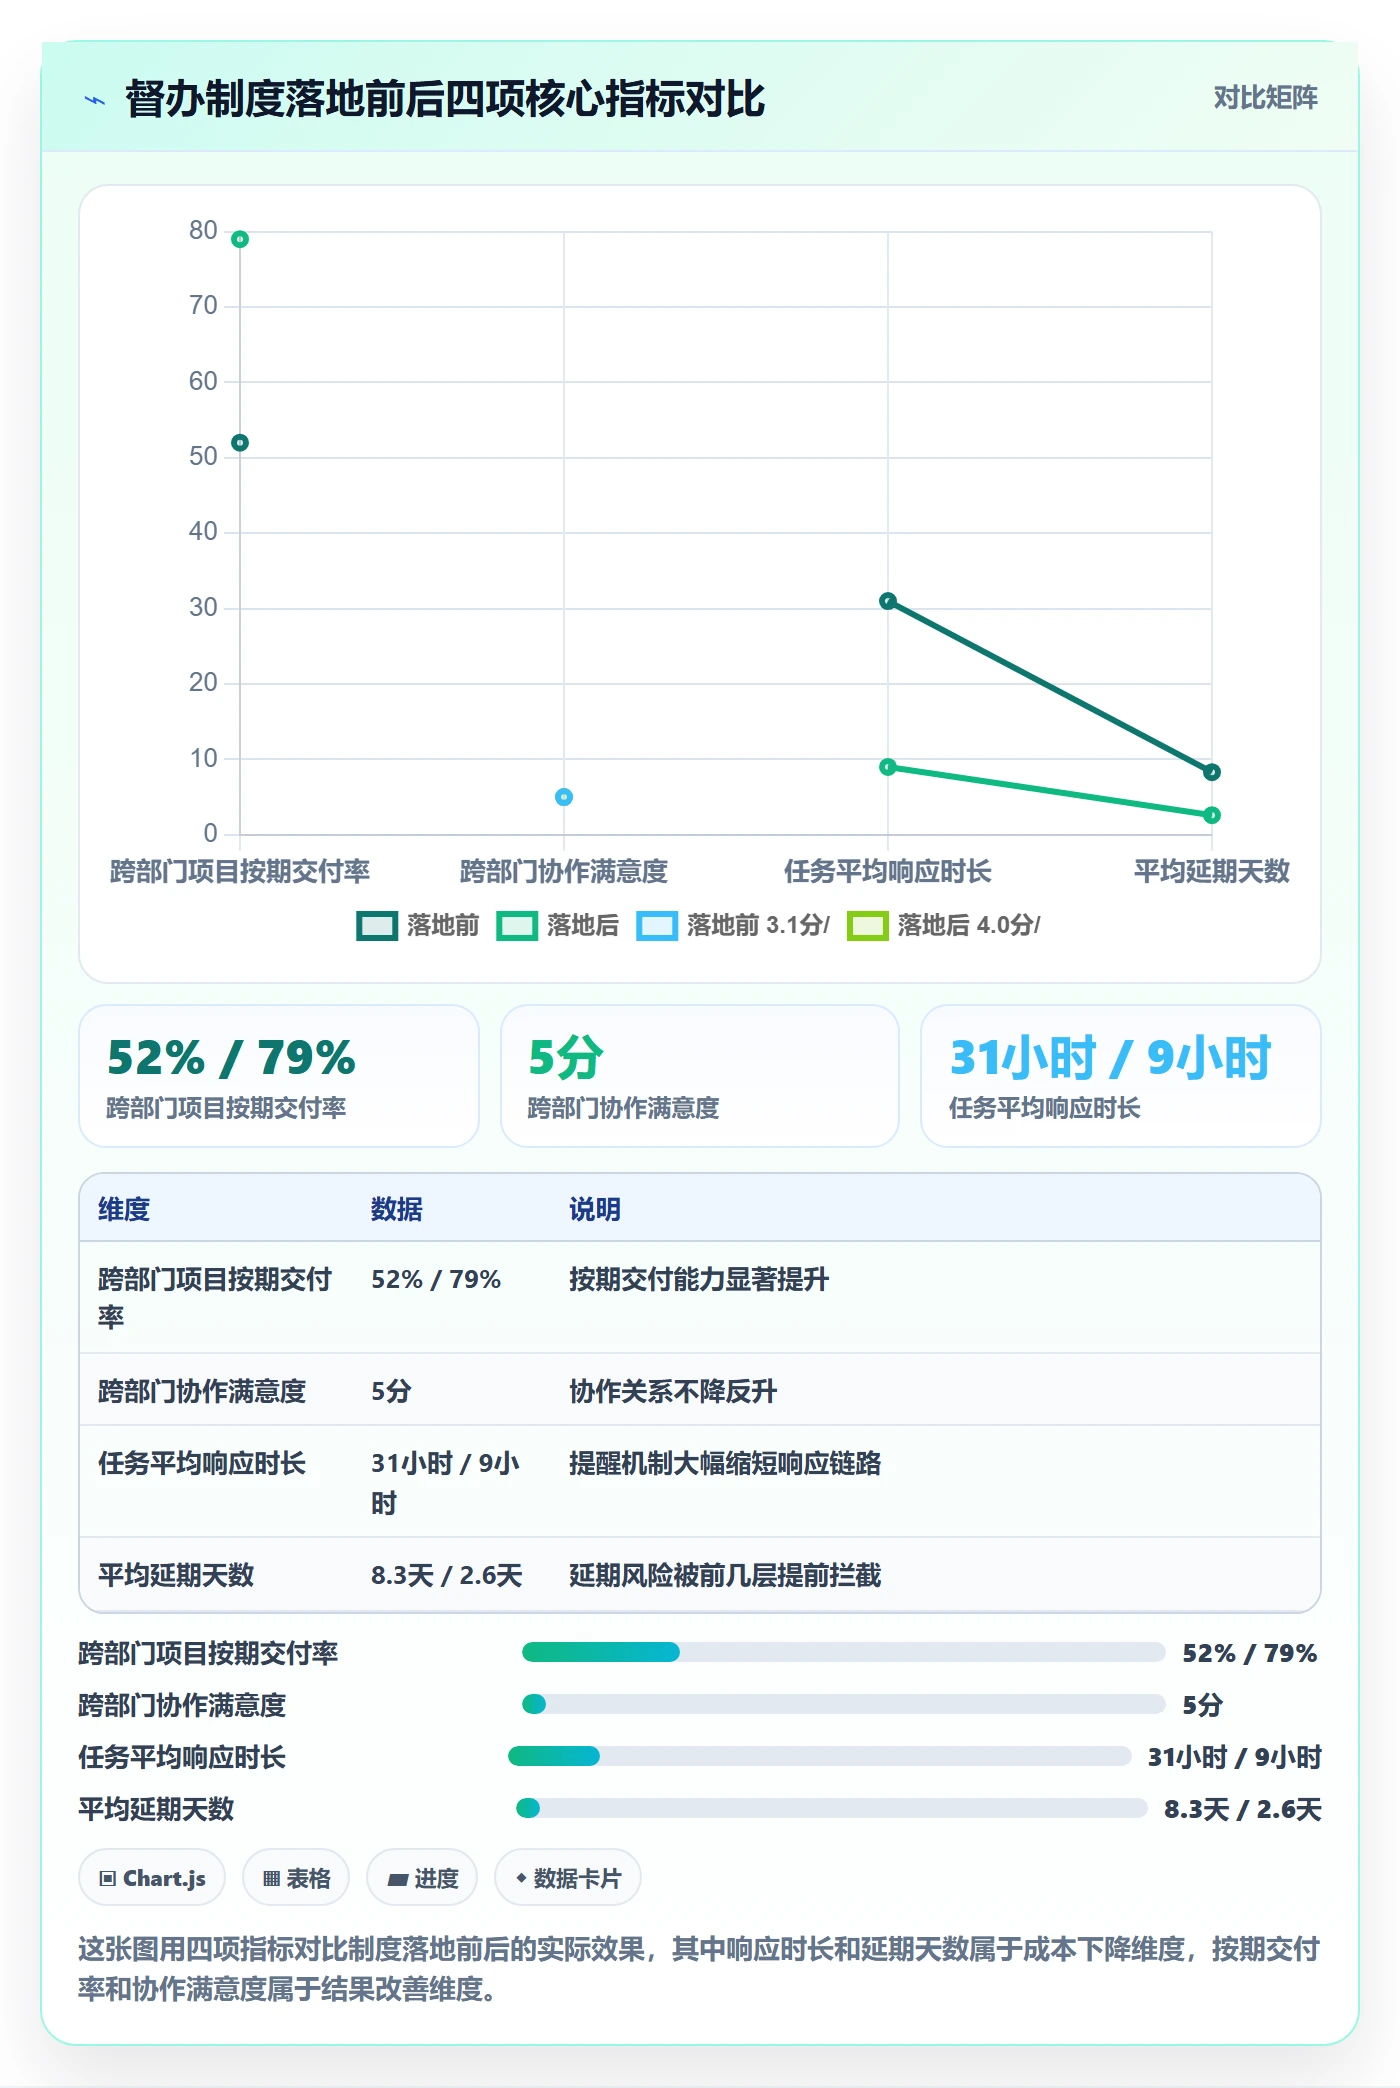This screenshot has height=2088, width=1400.
Task: Click the 进度 tag chip
Action: coord(422,1878)
